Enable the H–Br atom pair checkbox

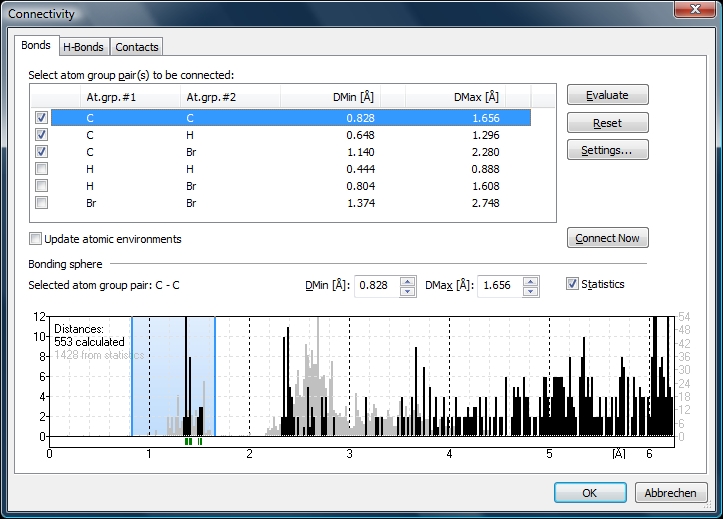41,185
